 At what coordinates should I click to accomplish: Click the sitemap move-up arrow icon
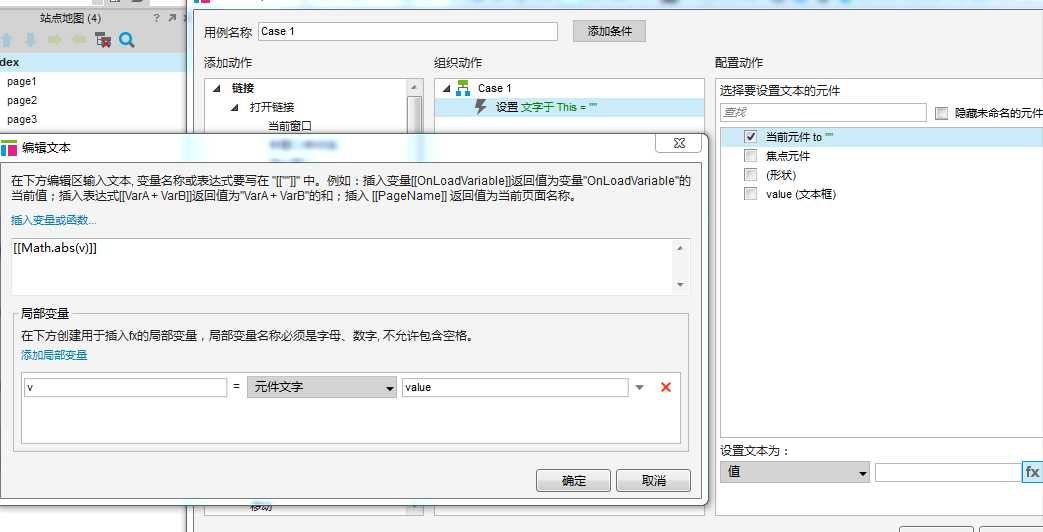(x=7, y=40)
